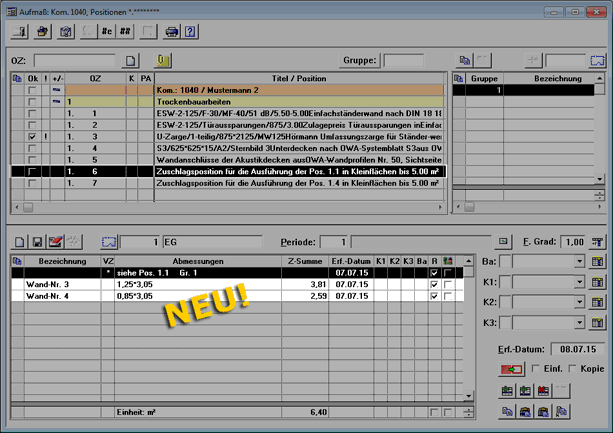Expand the K3: combo box

(x=578, y=322)
